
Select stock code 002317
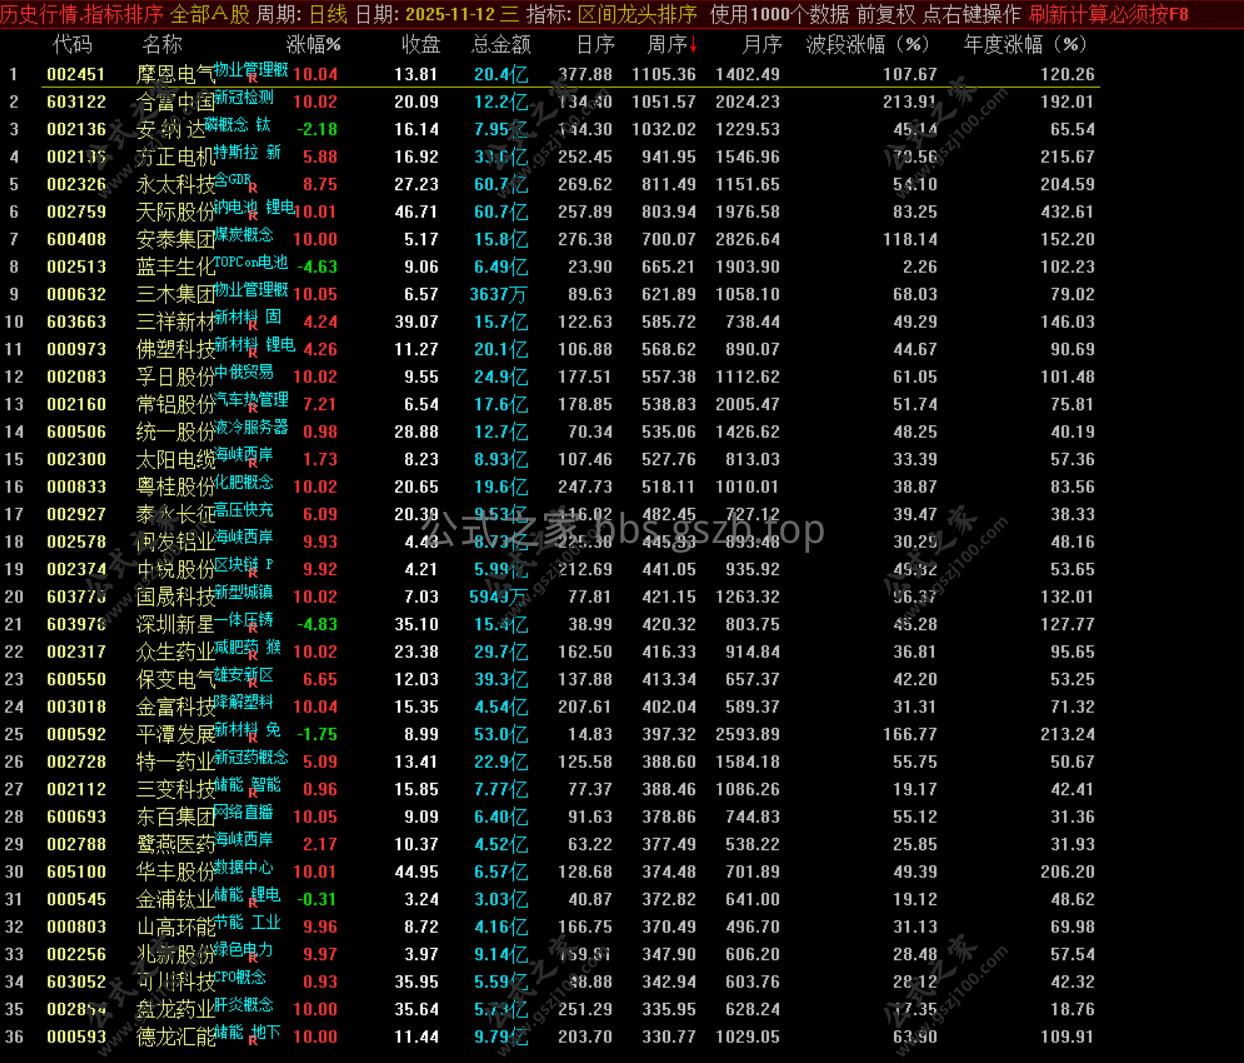(76, 652)
